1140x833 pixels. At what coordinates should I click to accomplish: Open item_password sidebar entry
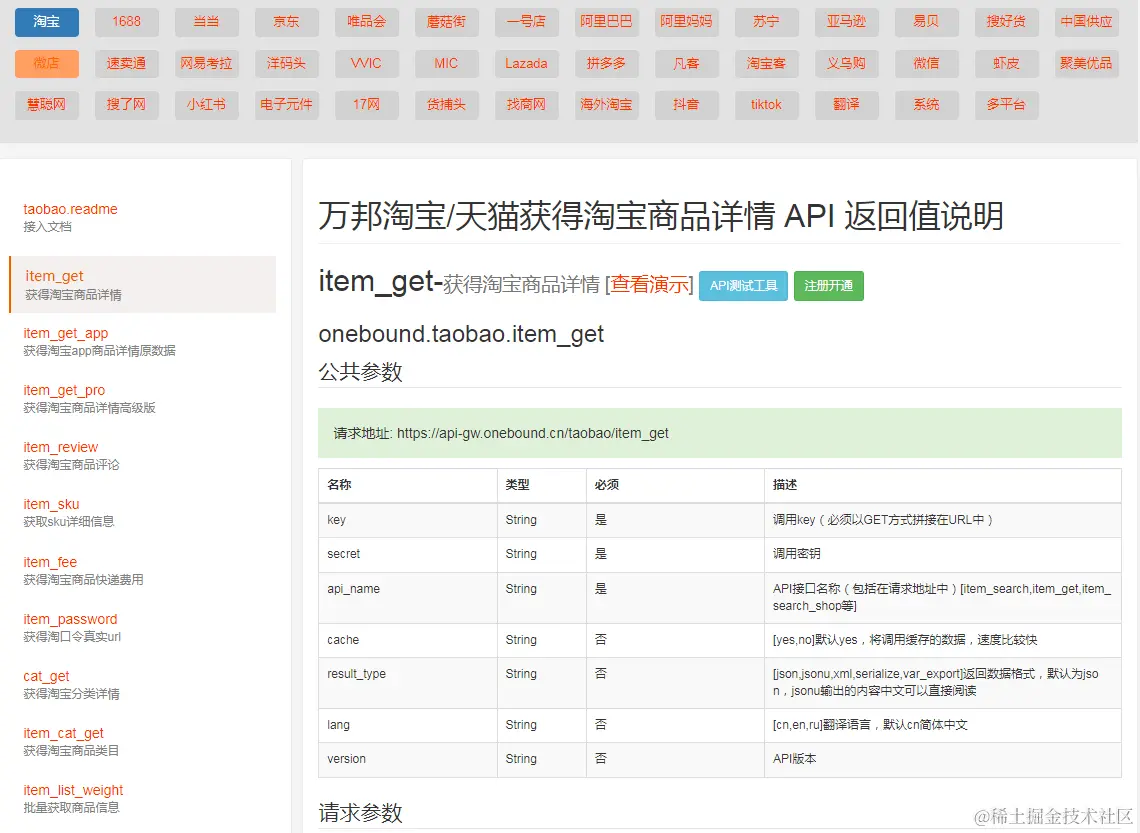(x=71, y=627)
